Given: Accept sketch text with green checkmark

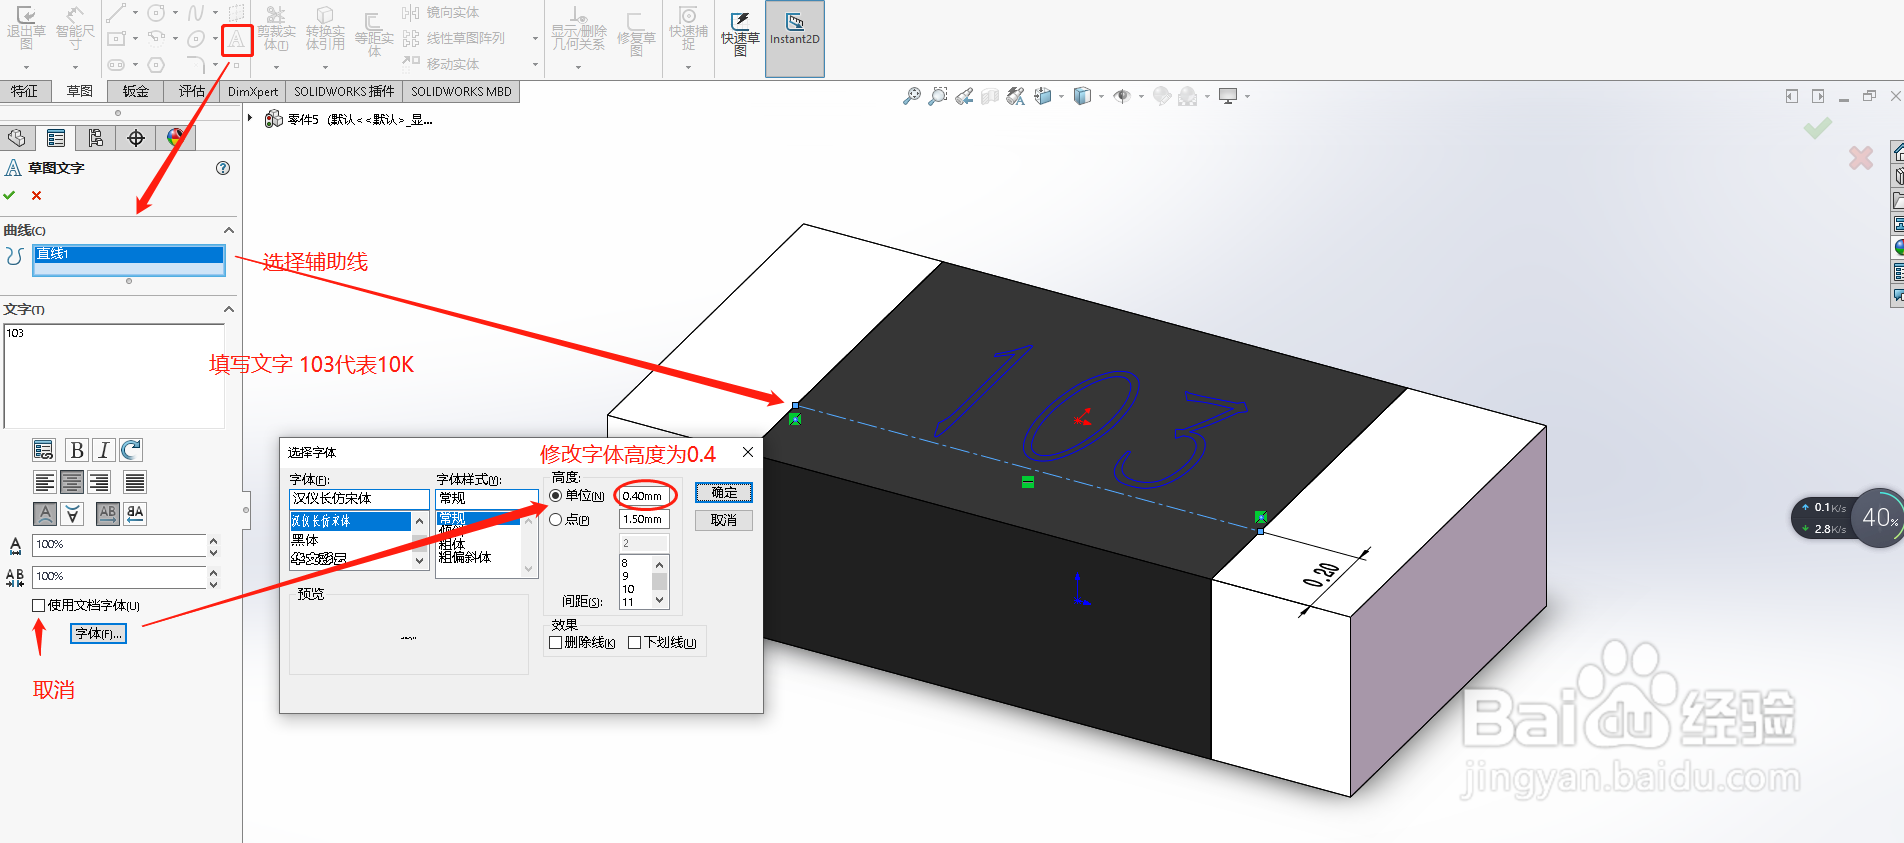Looking at the screenshot, I should [10, 195].
